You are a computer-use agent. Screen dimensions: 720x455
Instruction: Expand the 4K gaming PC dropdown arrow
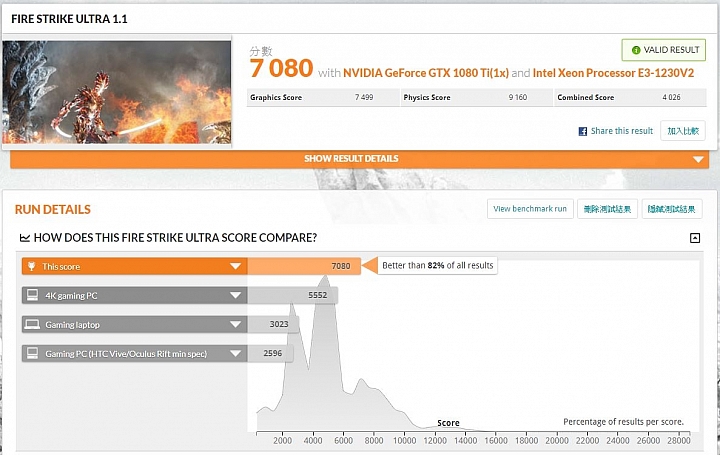click(x=236, y=295)
